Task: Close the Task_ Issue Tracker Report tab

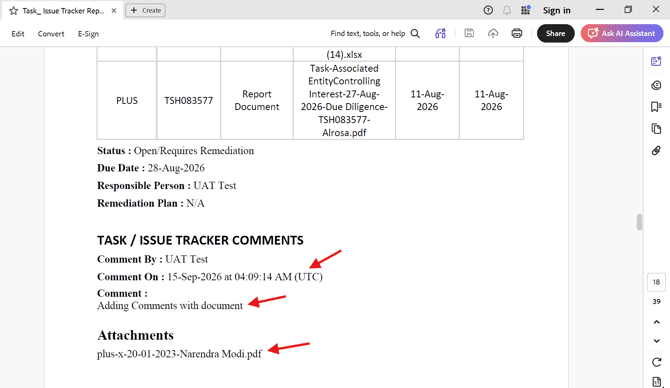Action: pos(114,11)
